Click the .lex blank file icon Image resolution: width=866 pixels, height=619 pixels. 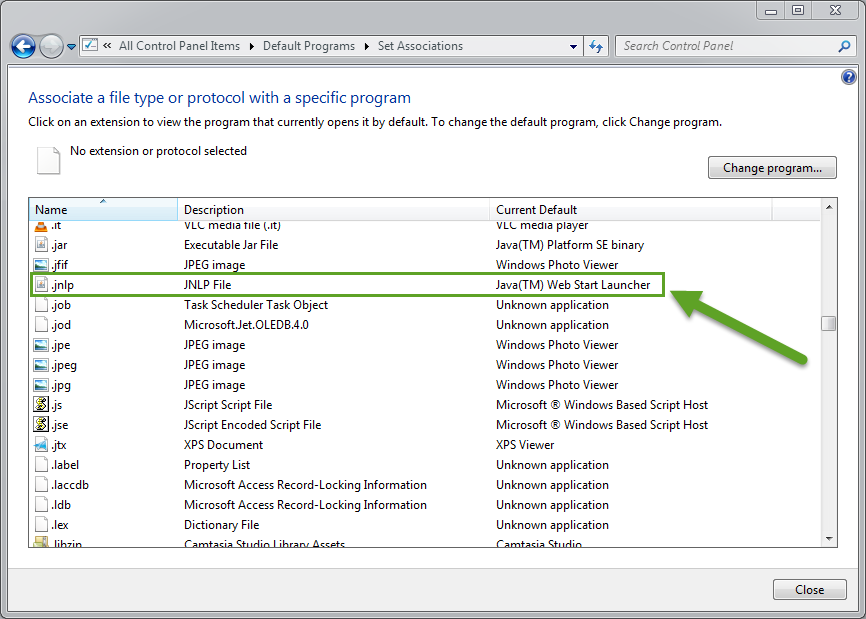(x=41, y=525)
